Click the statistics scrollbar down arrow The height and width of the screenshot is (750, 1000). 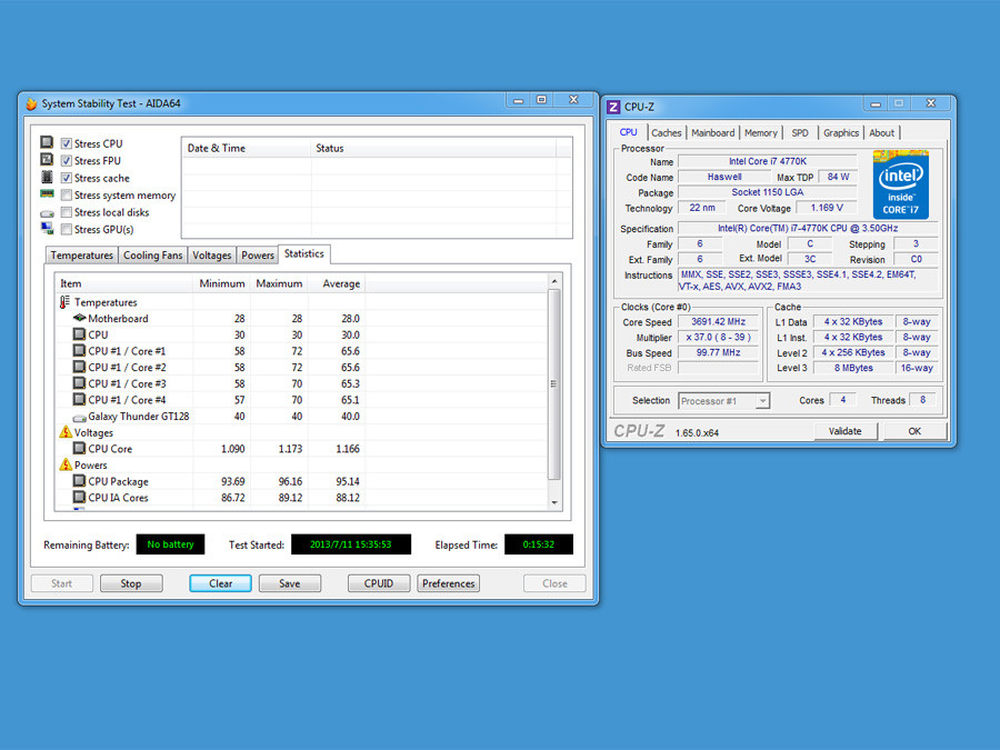[x=554, y=503]
